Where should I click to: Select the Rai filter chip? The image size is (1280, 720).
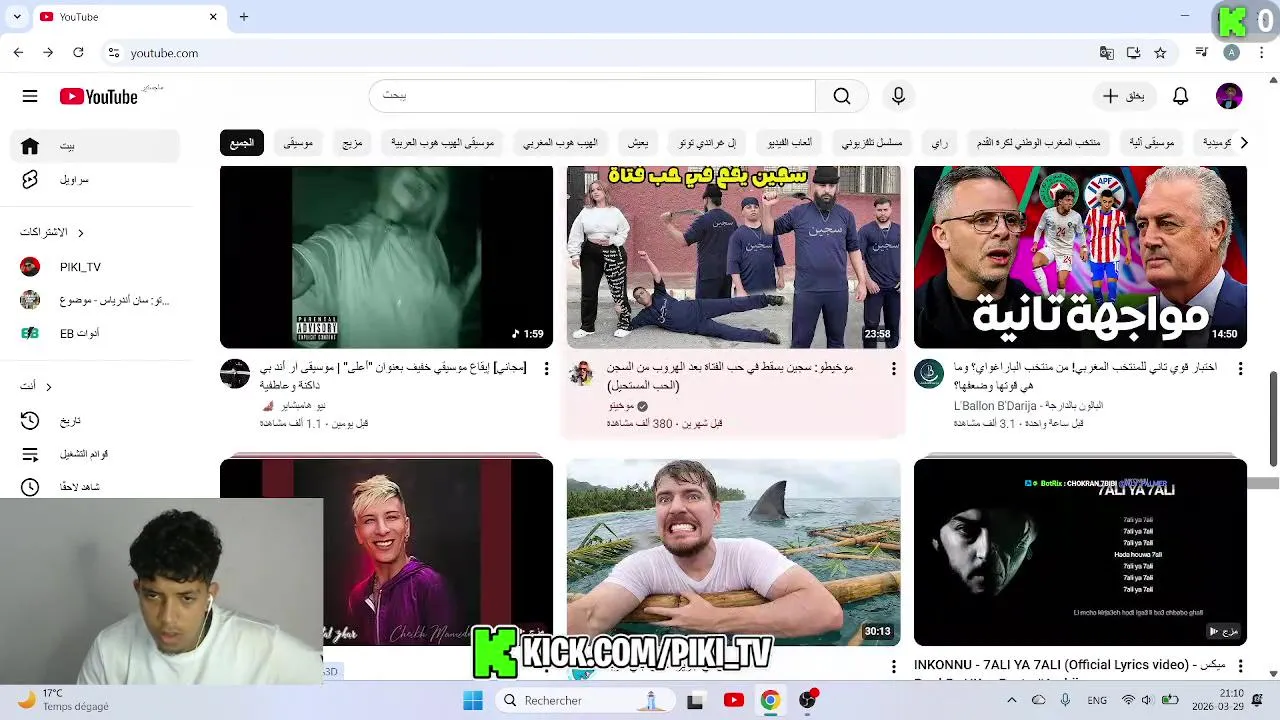click(939, 143)
